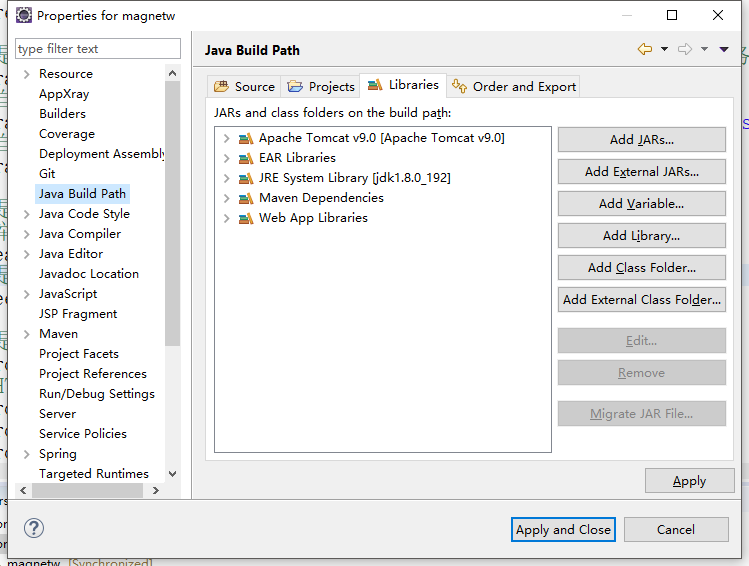The width and height of the screenshot is (749, 566).
Task: Open the back history dropdown arrow
Action: (x=664, y=49)
